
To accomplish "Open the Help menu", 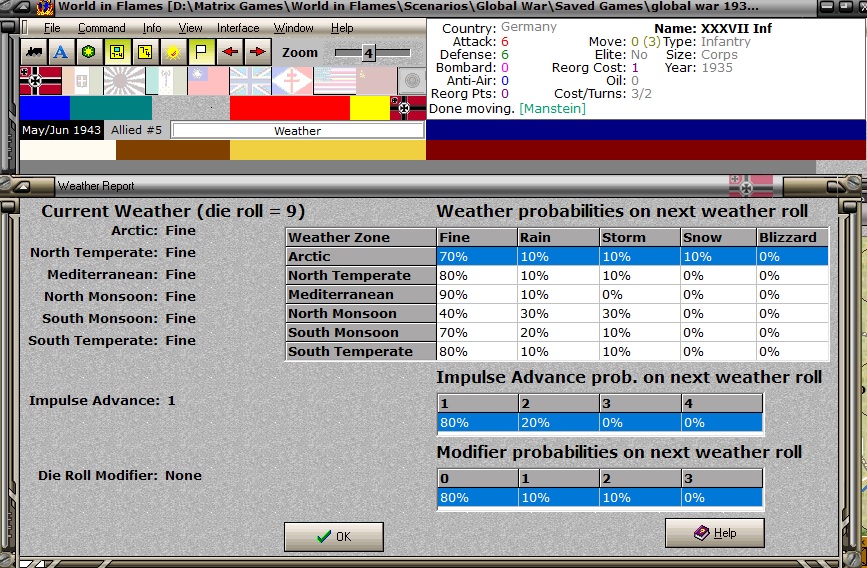I will click(342, 28).
